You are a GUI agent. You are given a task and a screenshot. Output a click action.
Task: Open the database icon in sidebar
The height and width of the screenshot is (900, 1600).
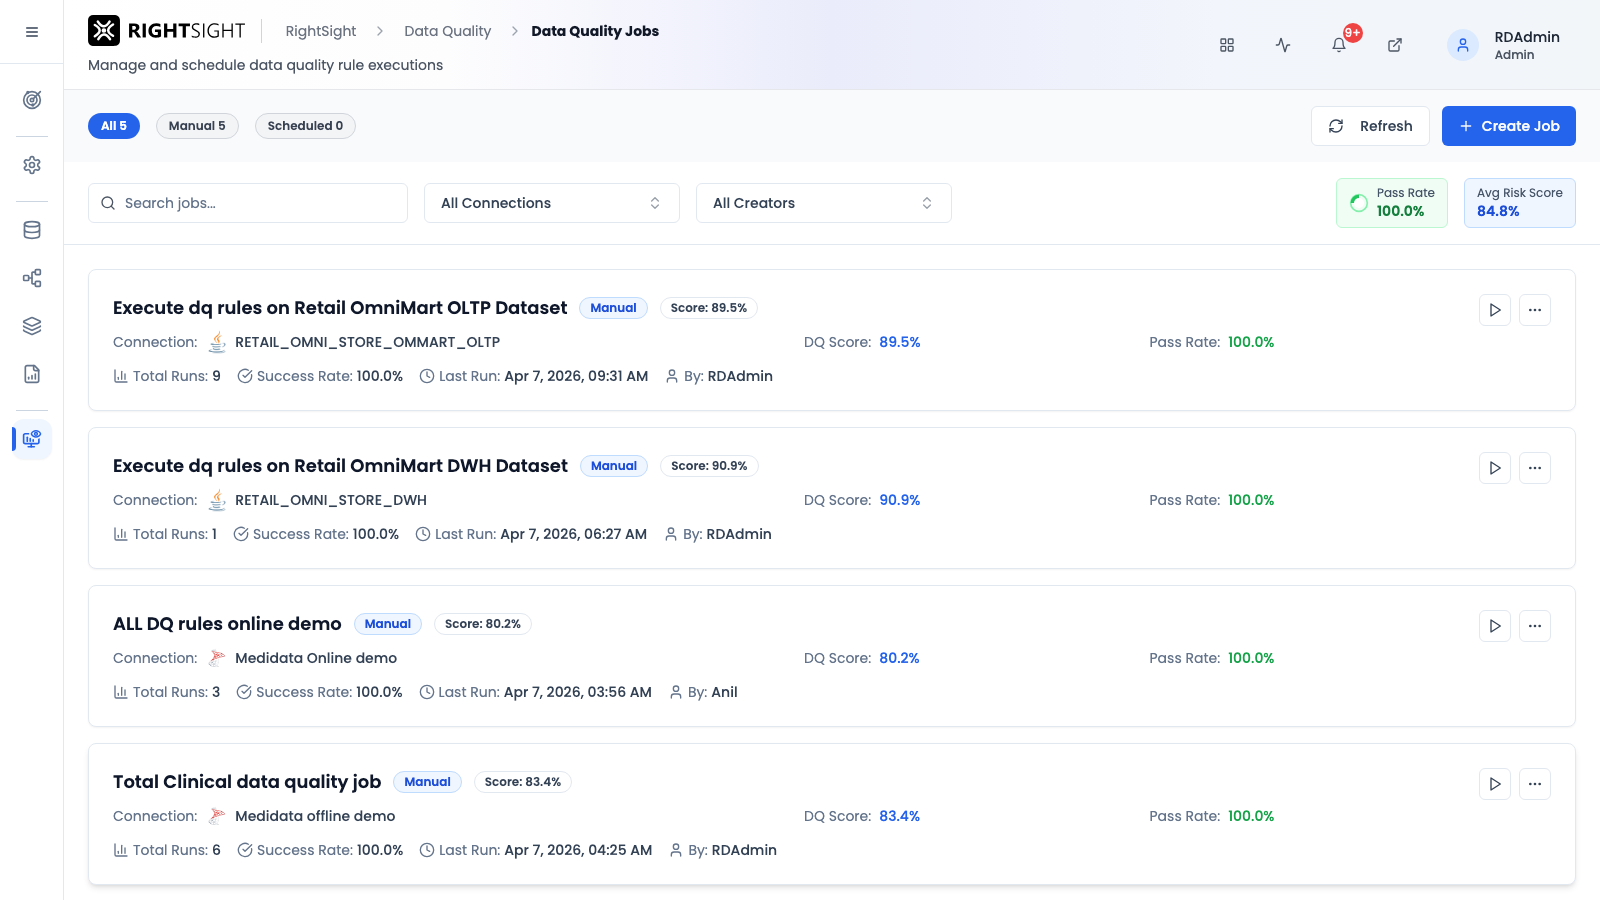32,230
